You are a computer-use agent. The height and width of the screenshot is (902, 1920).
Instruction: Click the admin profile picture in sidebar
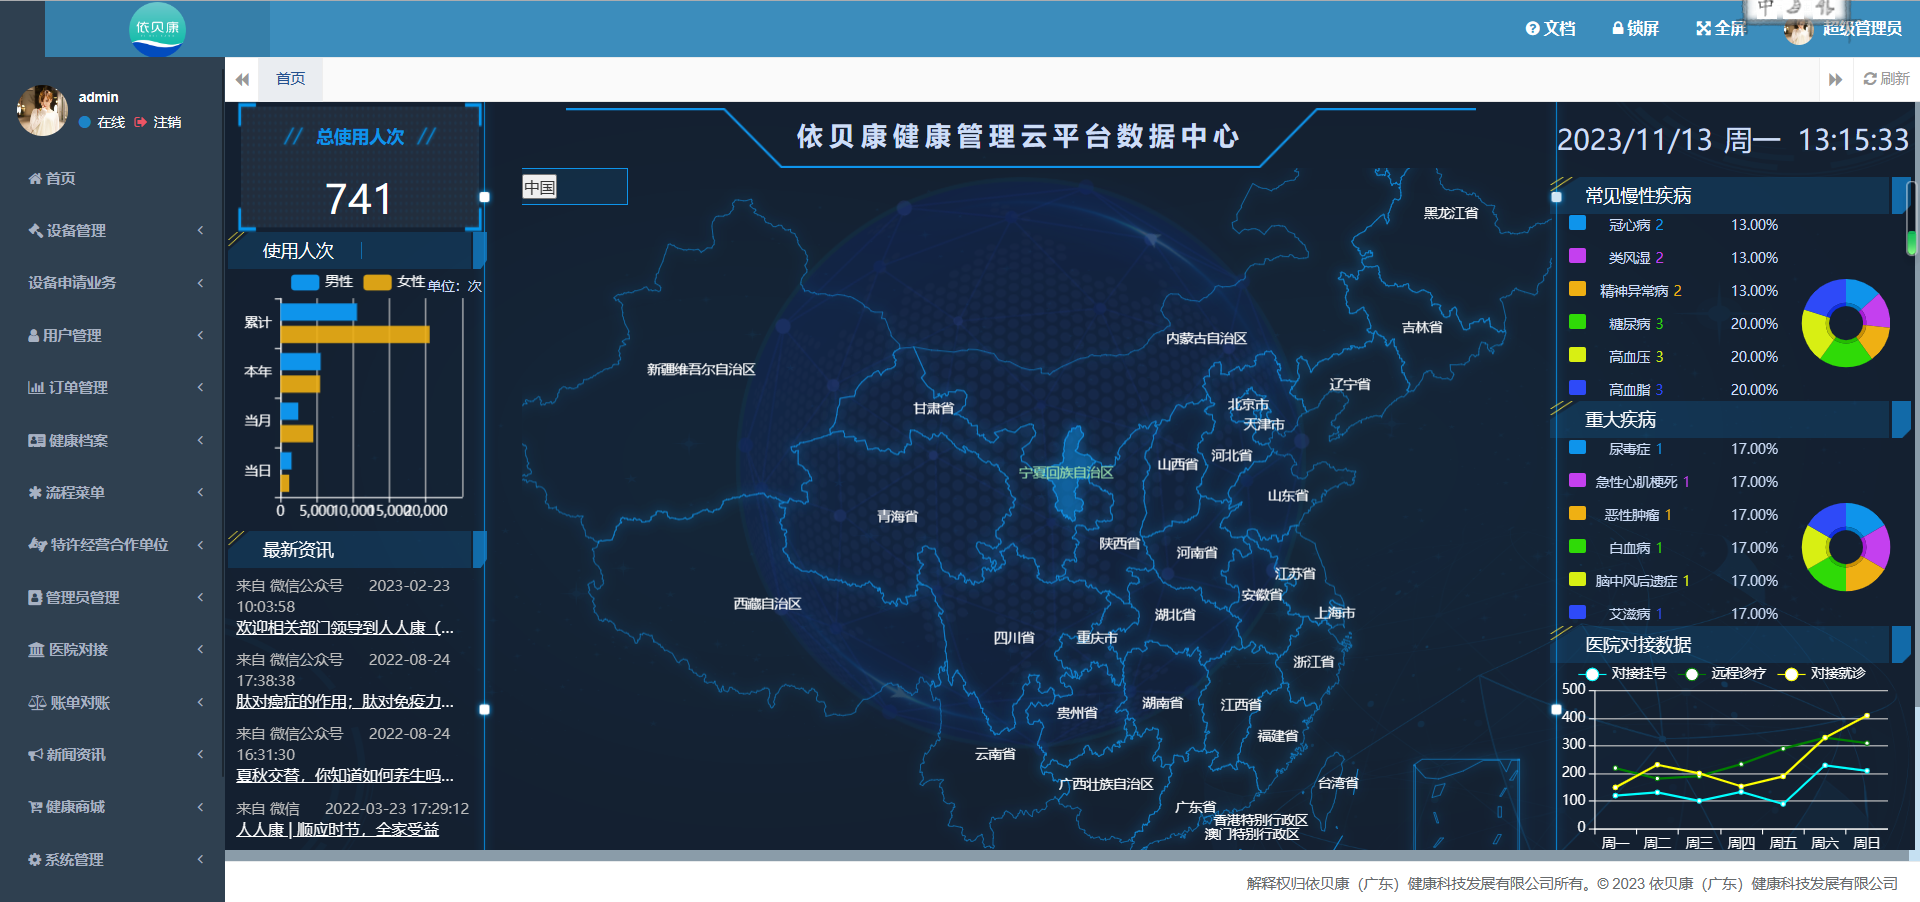coord(42,110)
